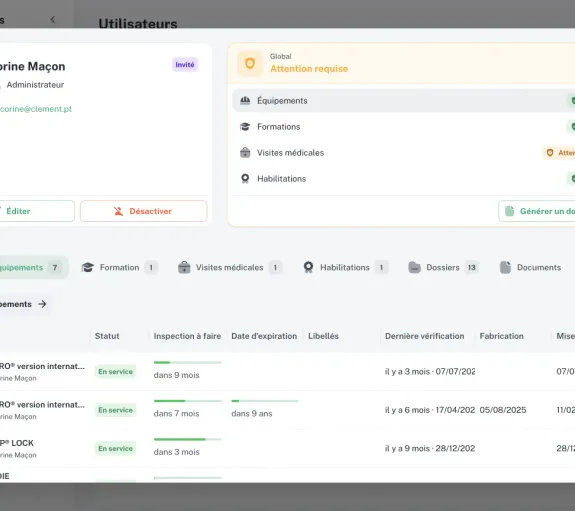Sort by the Statut column header
575x511 pixels.
[107, 336]
